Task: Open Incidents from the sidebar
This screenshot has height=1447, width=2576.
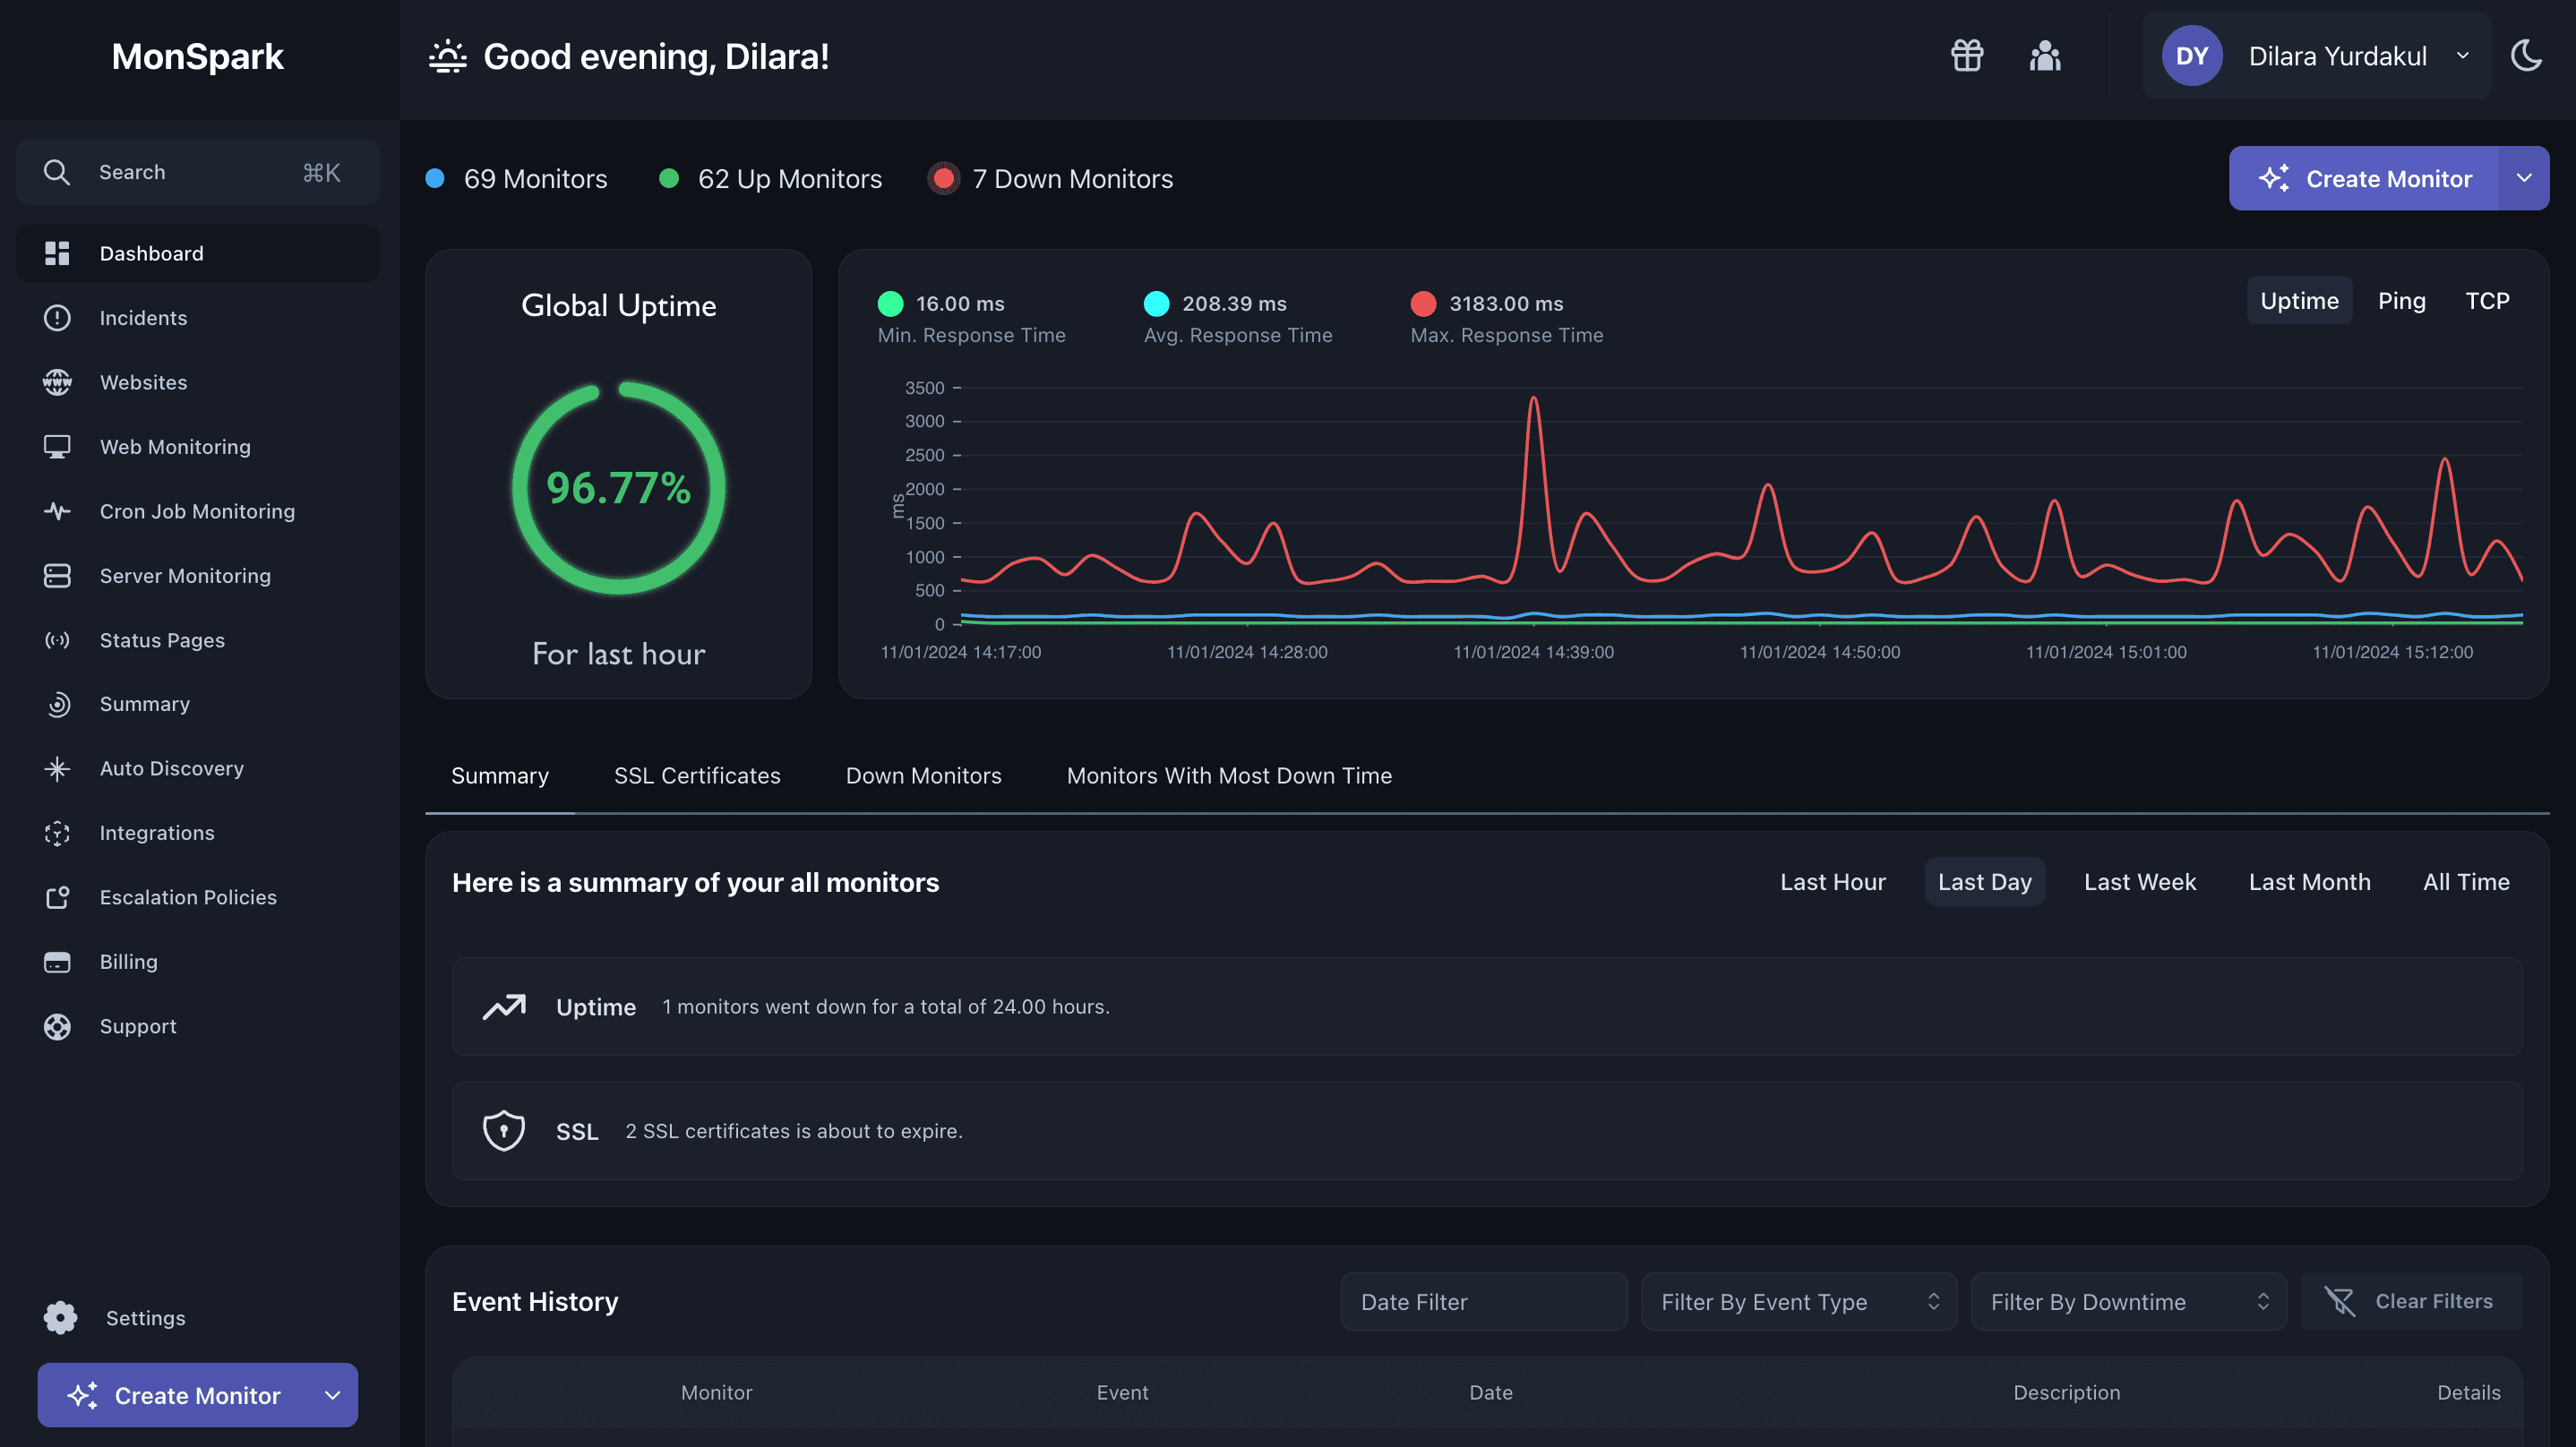Action: tap(143, 318)
